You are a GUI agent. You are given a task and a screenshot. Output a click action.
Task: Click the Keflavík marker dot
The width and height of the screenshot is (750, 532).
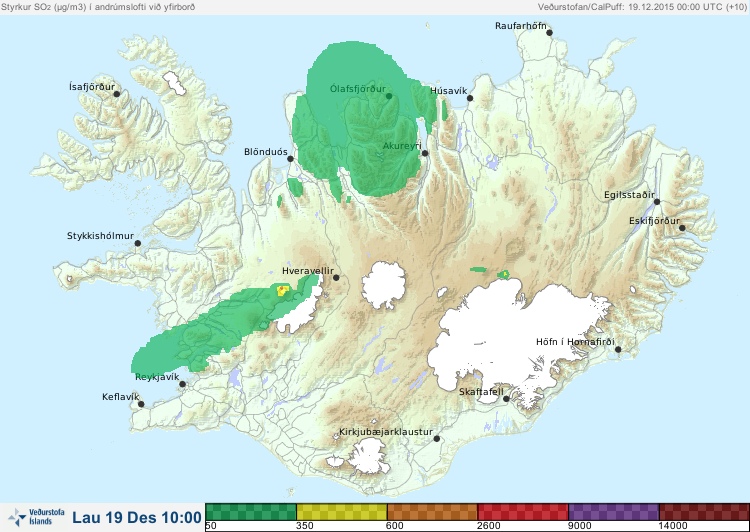[141, 404]
